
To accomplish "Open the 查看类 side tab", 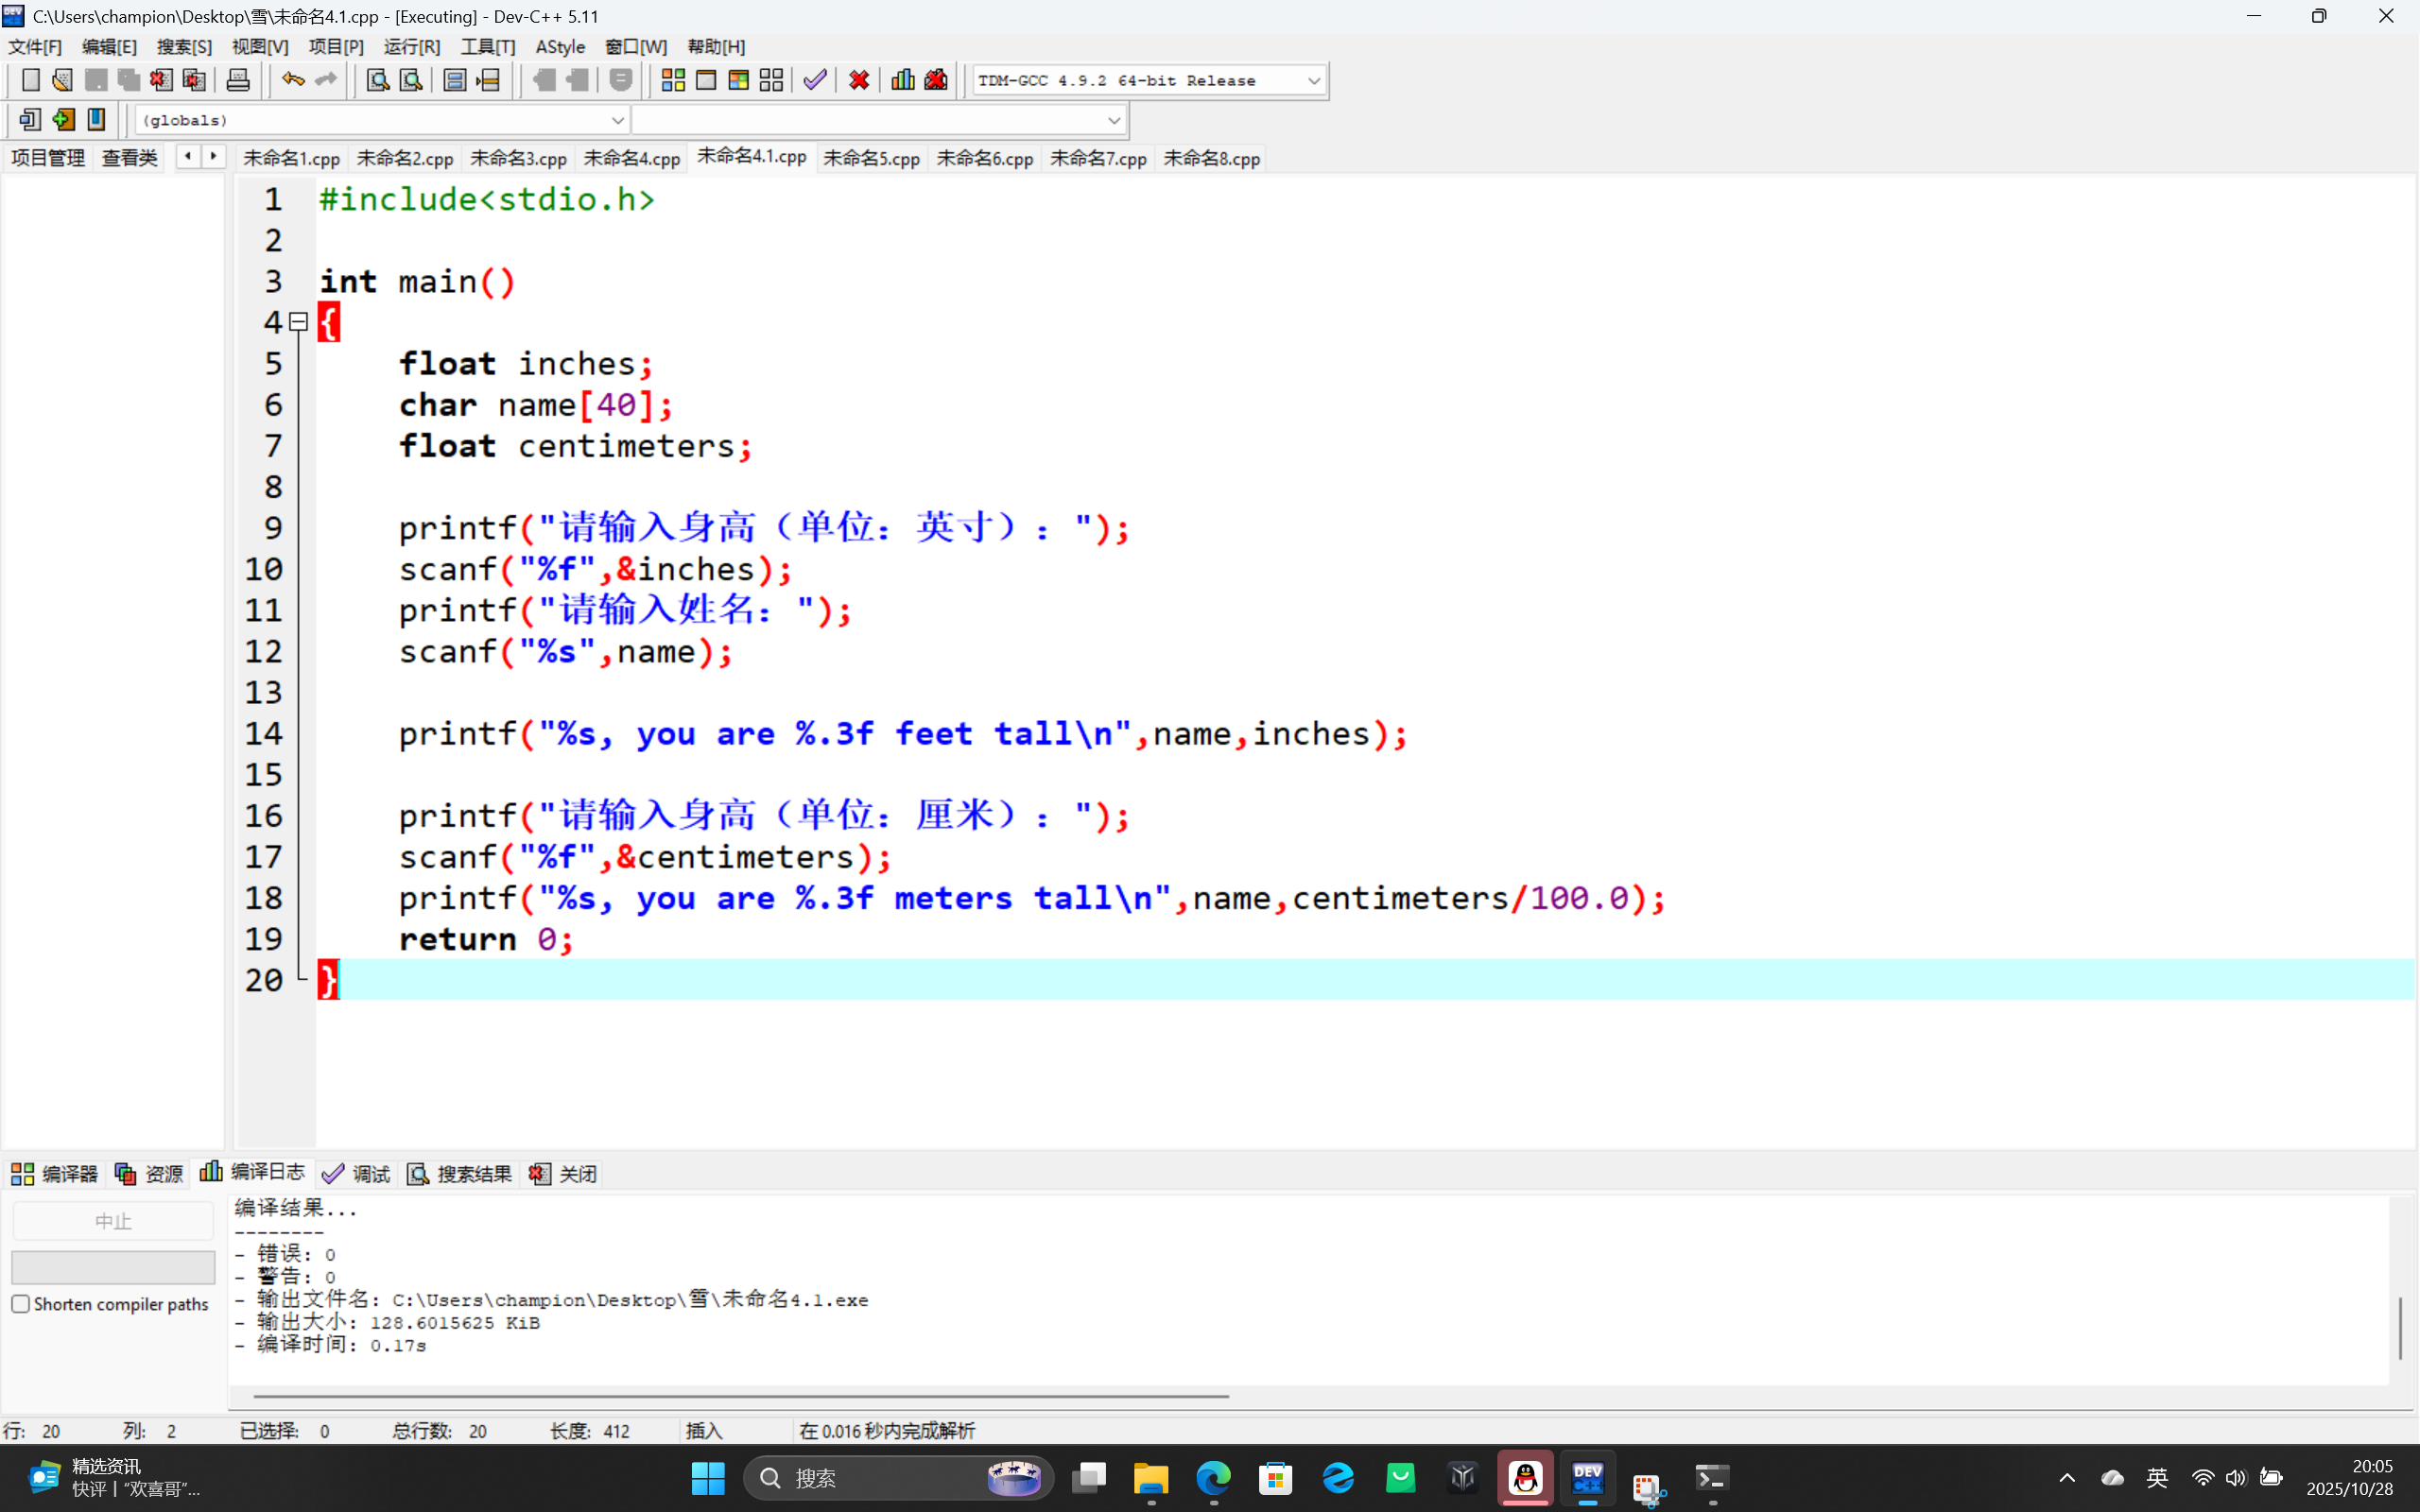I will (x=130, y=158).
